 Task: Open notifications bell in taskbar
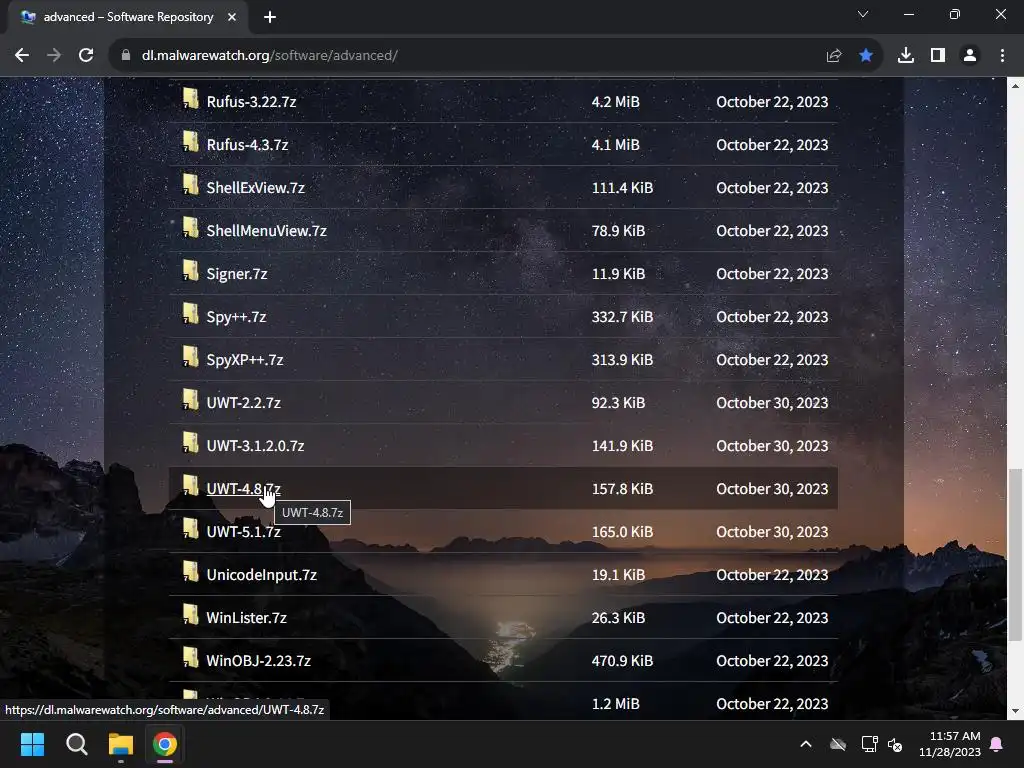(997, 744)
